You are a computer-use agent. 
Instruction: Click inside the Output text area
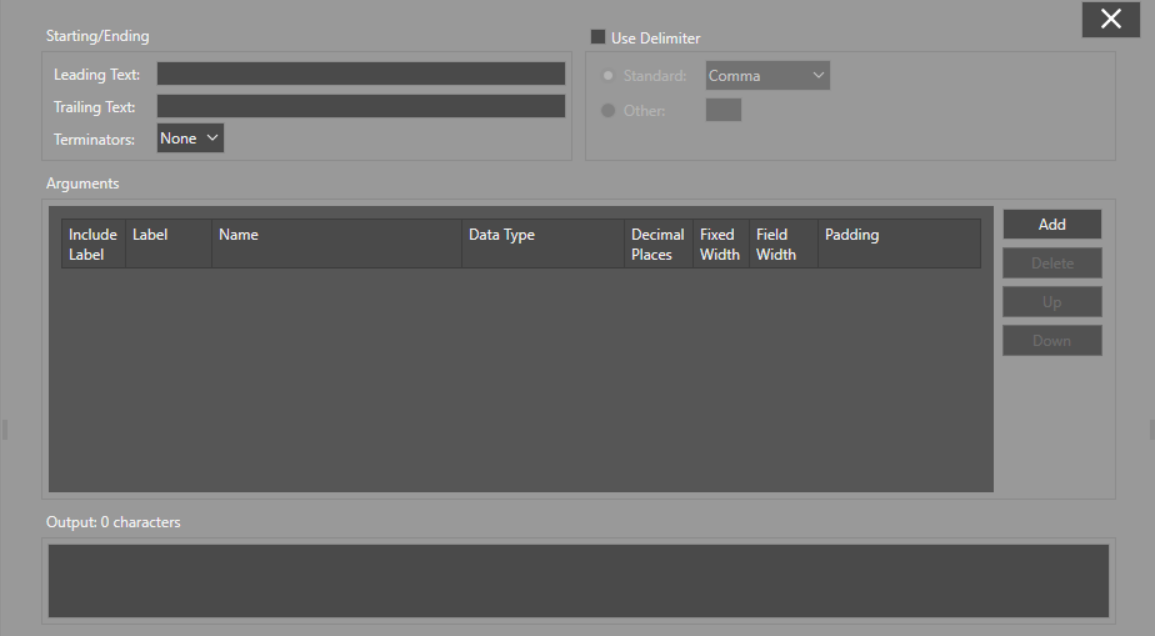tap(578, 581)
